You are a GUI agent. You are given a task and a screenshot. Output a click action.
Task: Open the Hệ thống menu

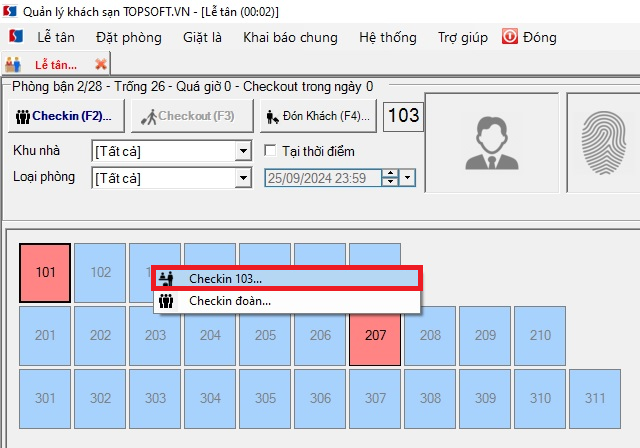coord(388,37)
